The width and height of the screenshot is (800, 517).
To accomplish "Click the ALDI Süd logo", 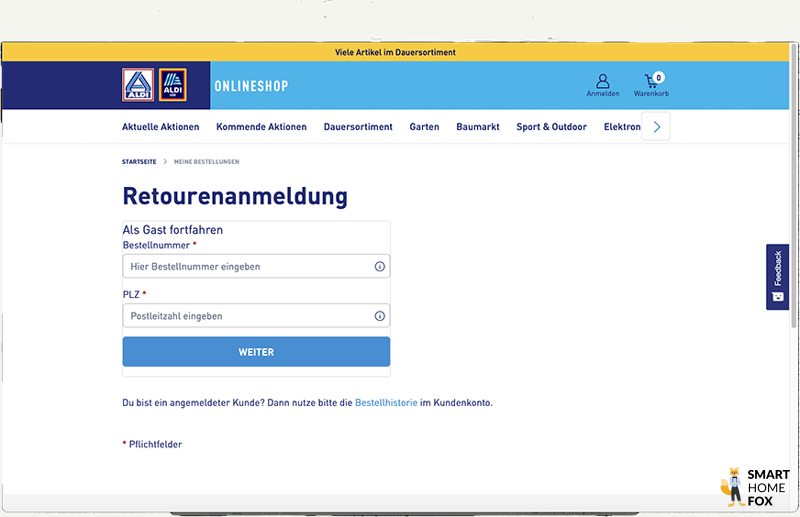I will 173,85.
